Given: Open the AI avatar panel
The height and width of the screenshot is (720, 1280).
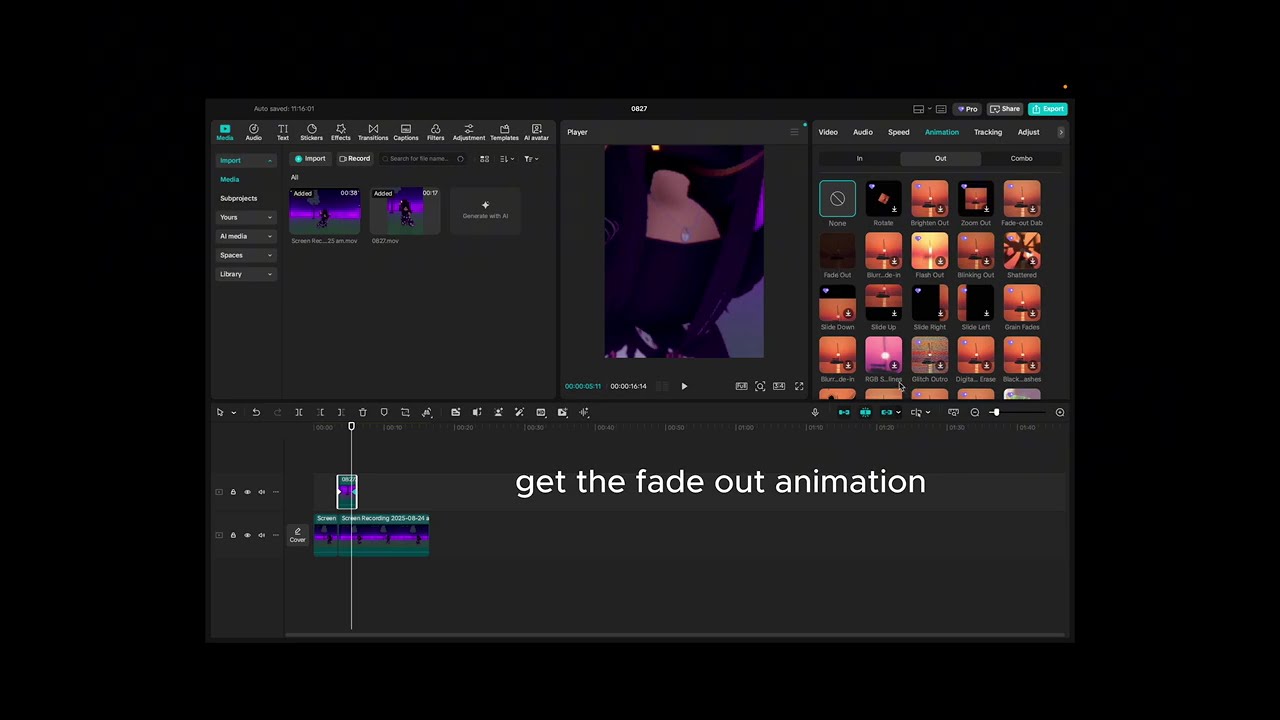Looking at the screenshot, I should [536, 132].
